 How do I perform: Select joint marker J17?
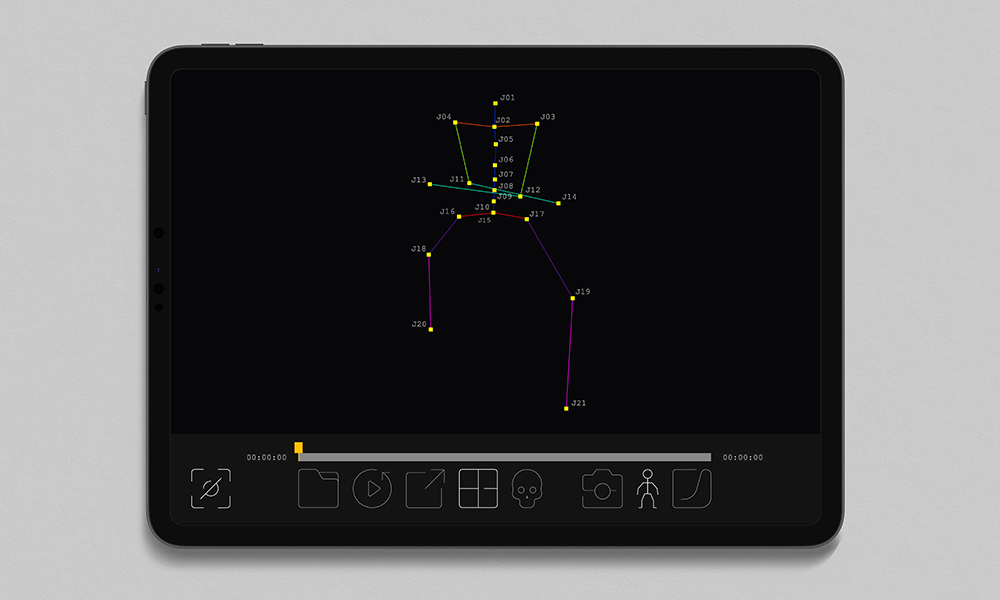[527, 219]
